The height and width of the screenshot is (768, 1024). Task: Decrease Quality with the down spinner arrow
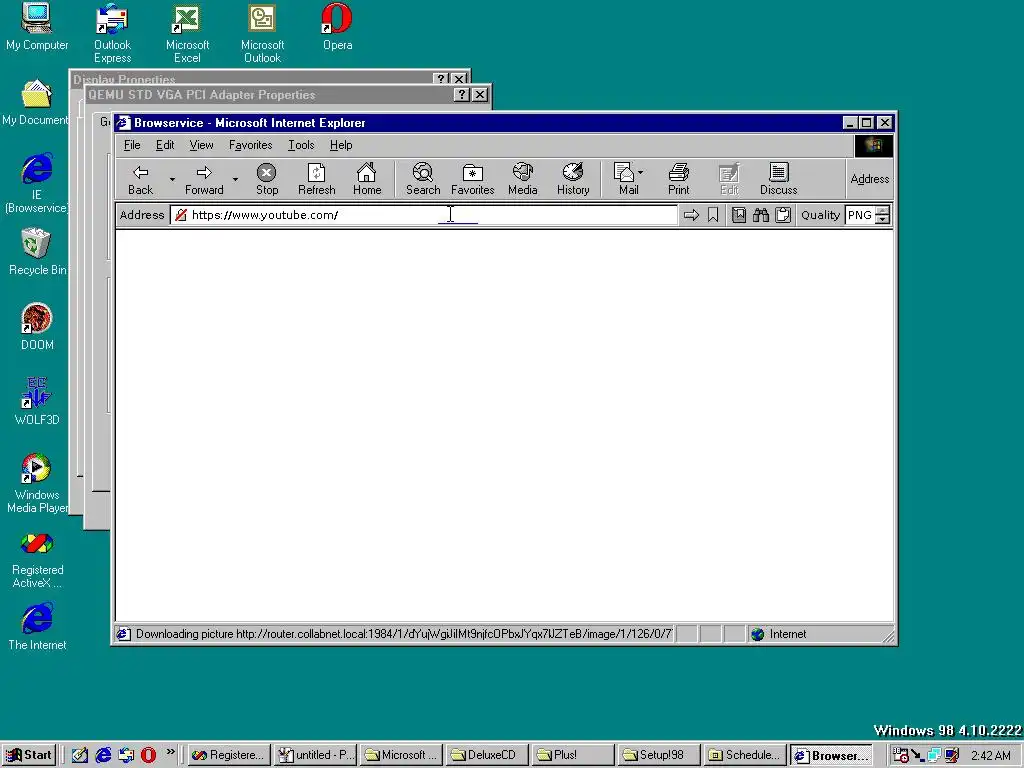click(x=882, y=219)
